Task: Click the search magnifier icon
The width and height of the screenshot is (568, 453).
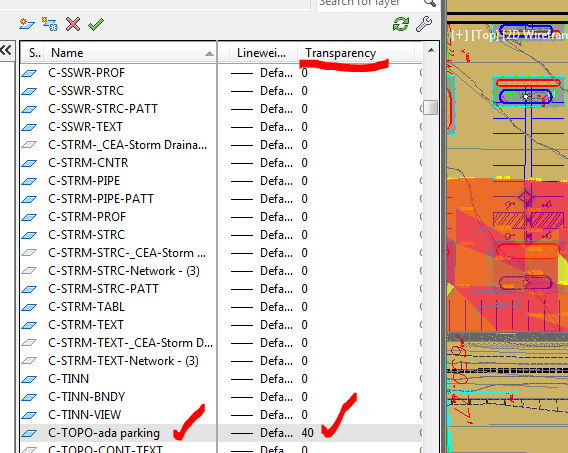Action: pos(430,3)
